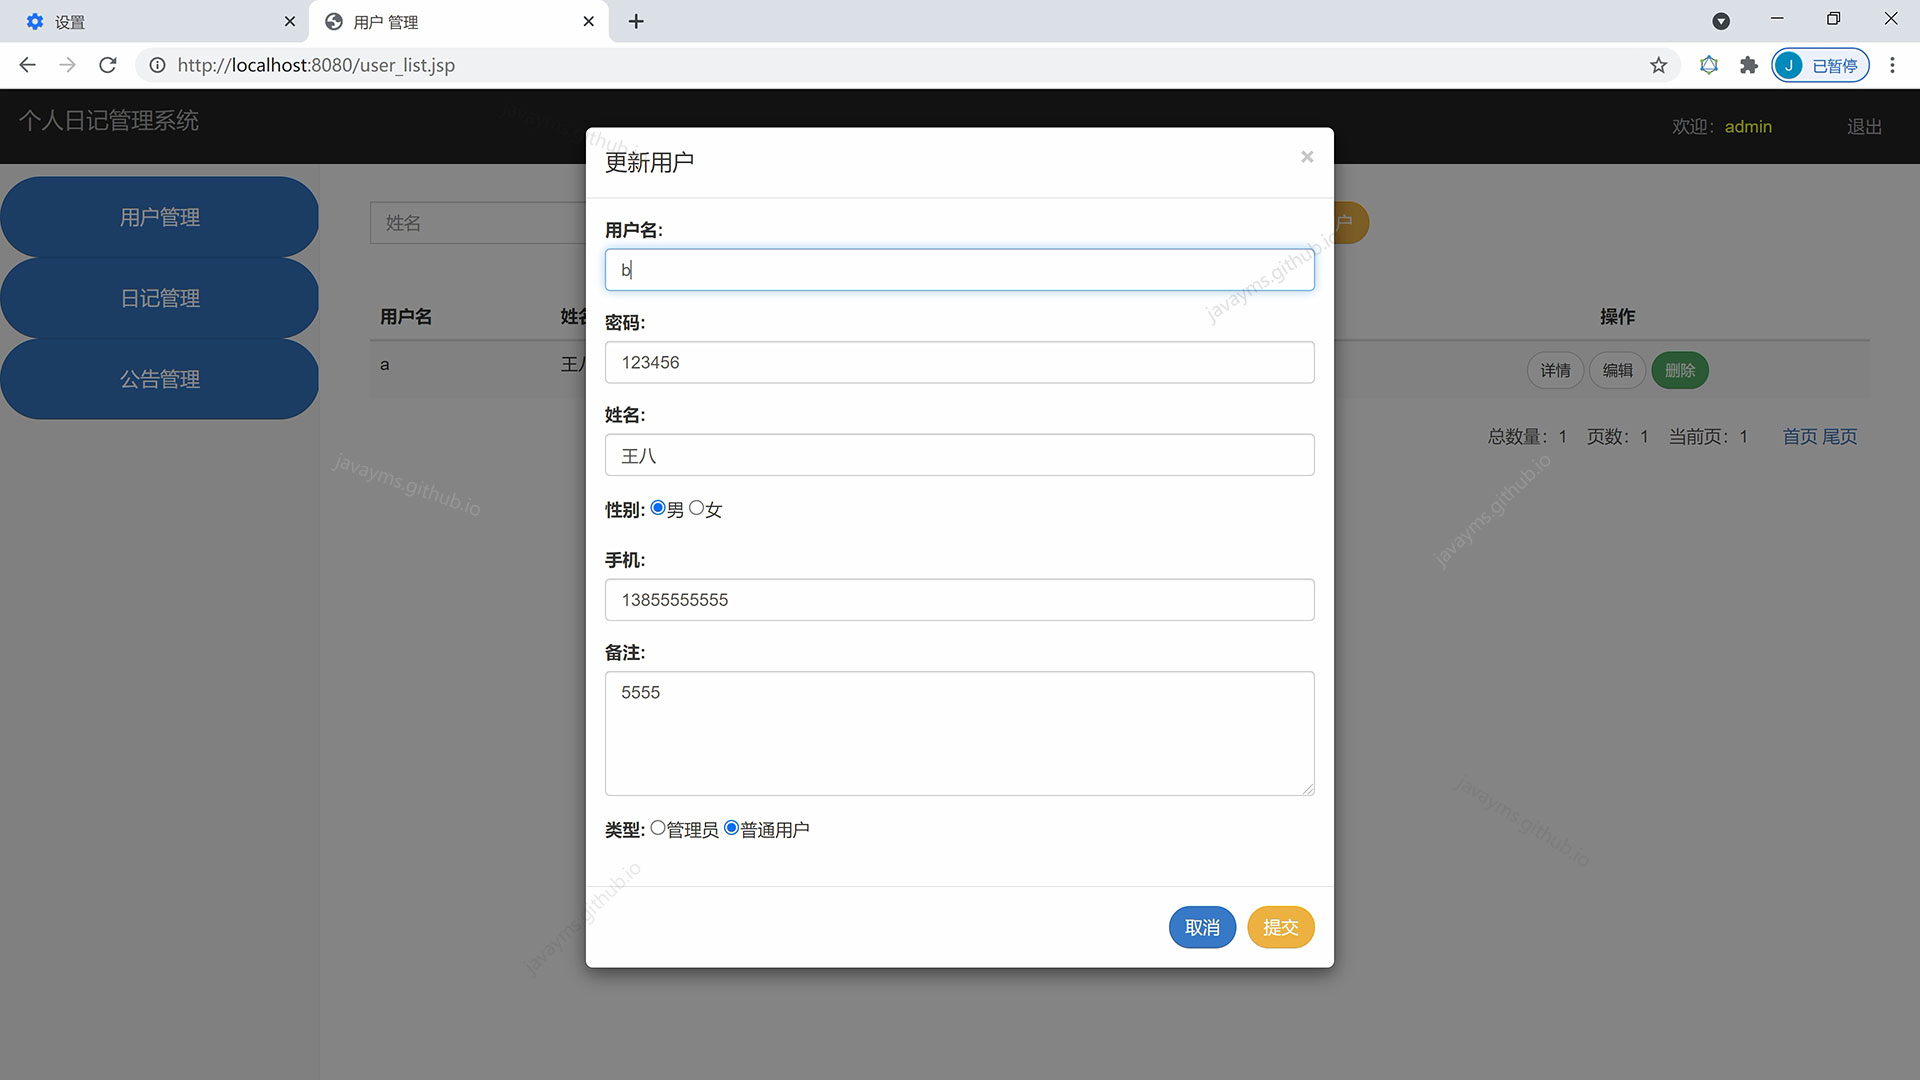Select 女 gender radio button
This screenshot has height=1080, width=1920.
(697, 507)
